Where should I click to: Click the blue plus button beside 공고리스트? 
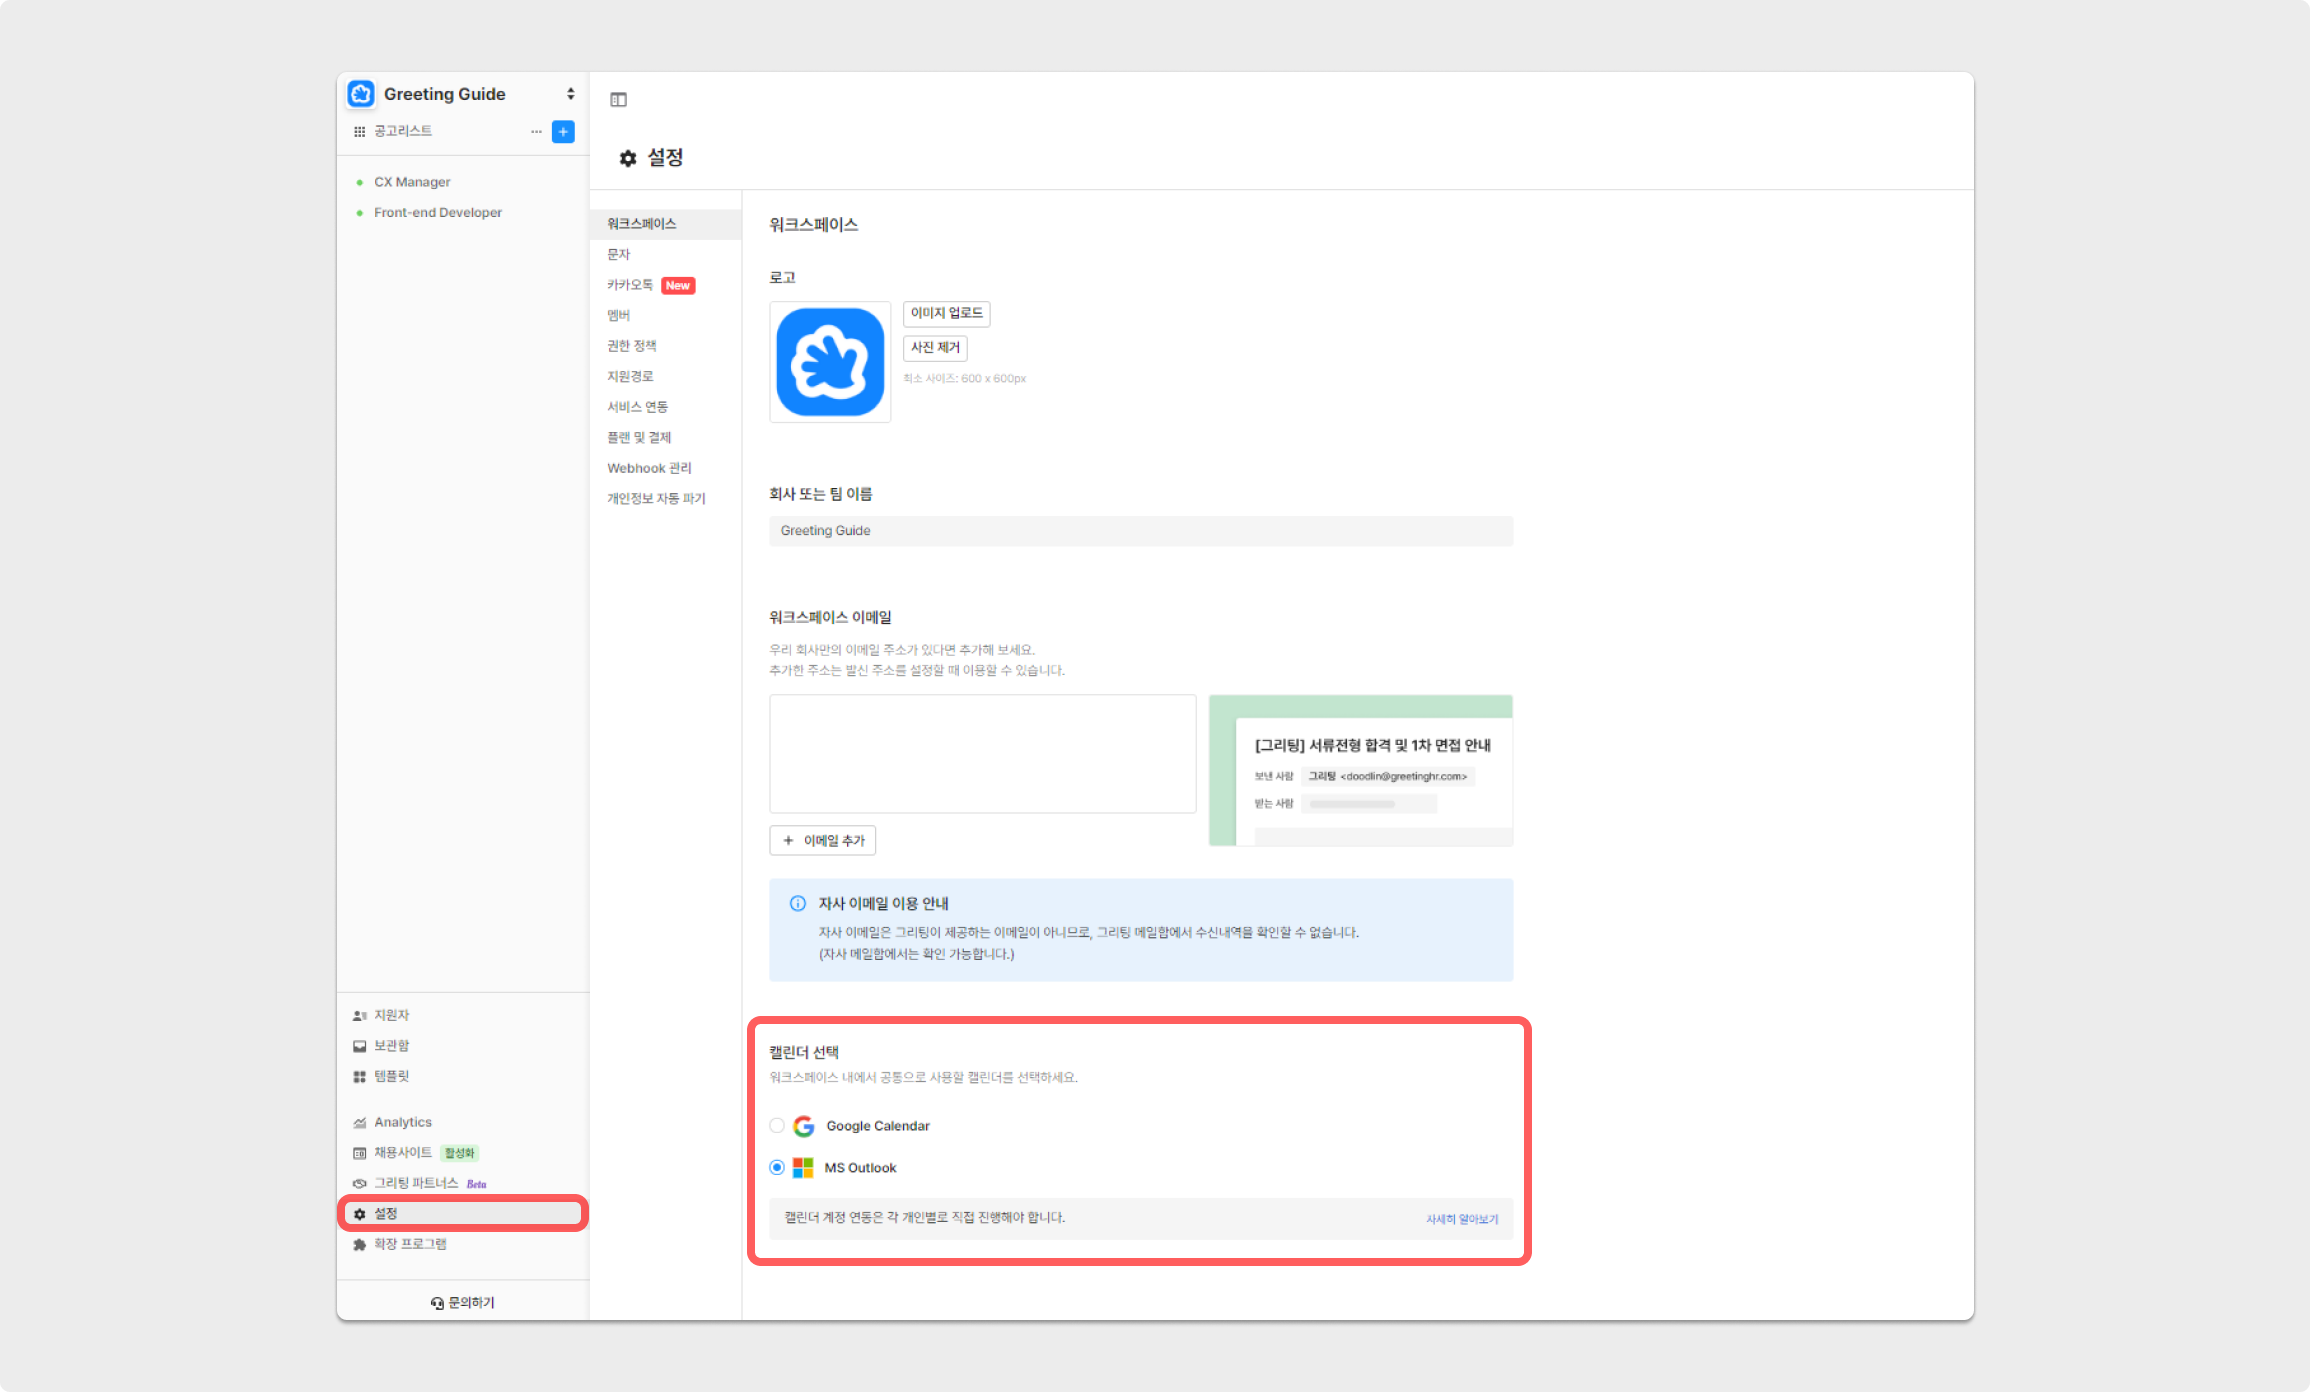[563, 132]
